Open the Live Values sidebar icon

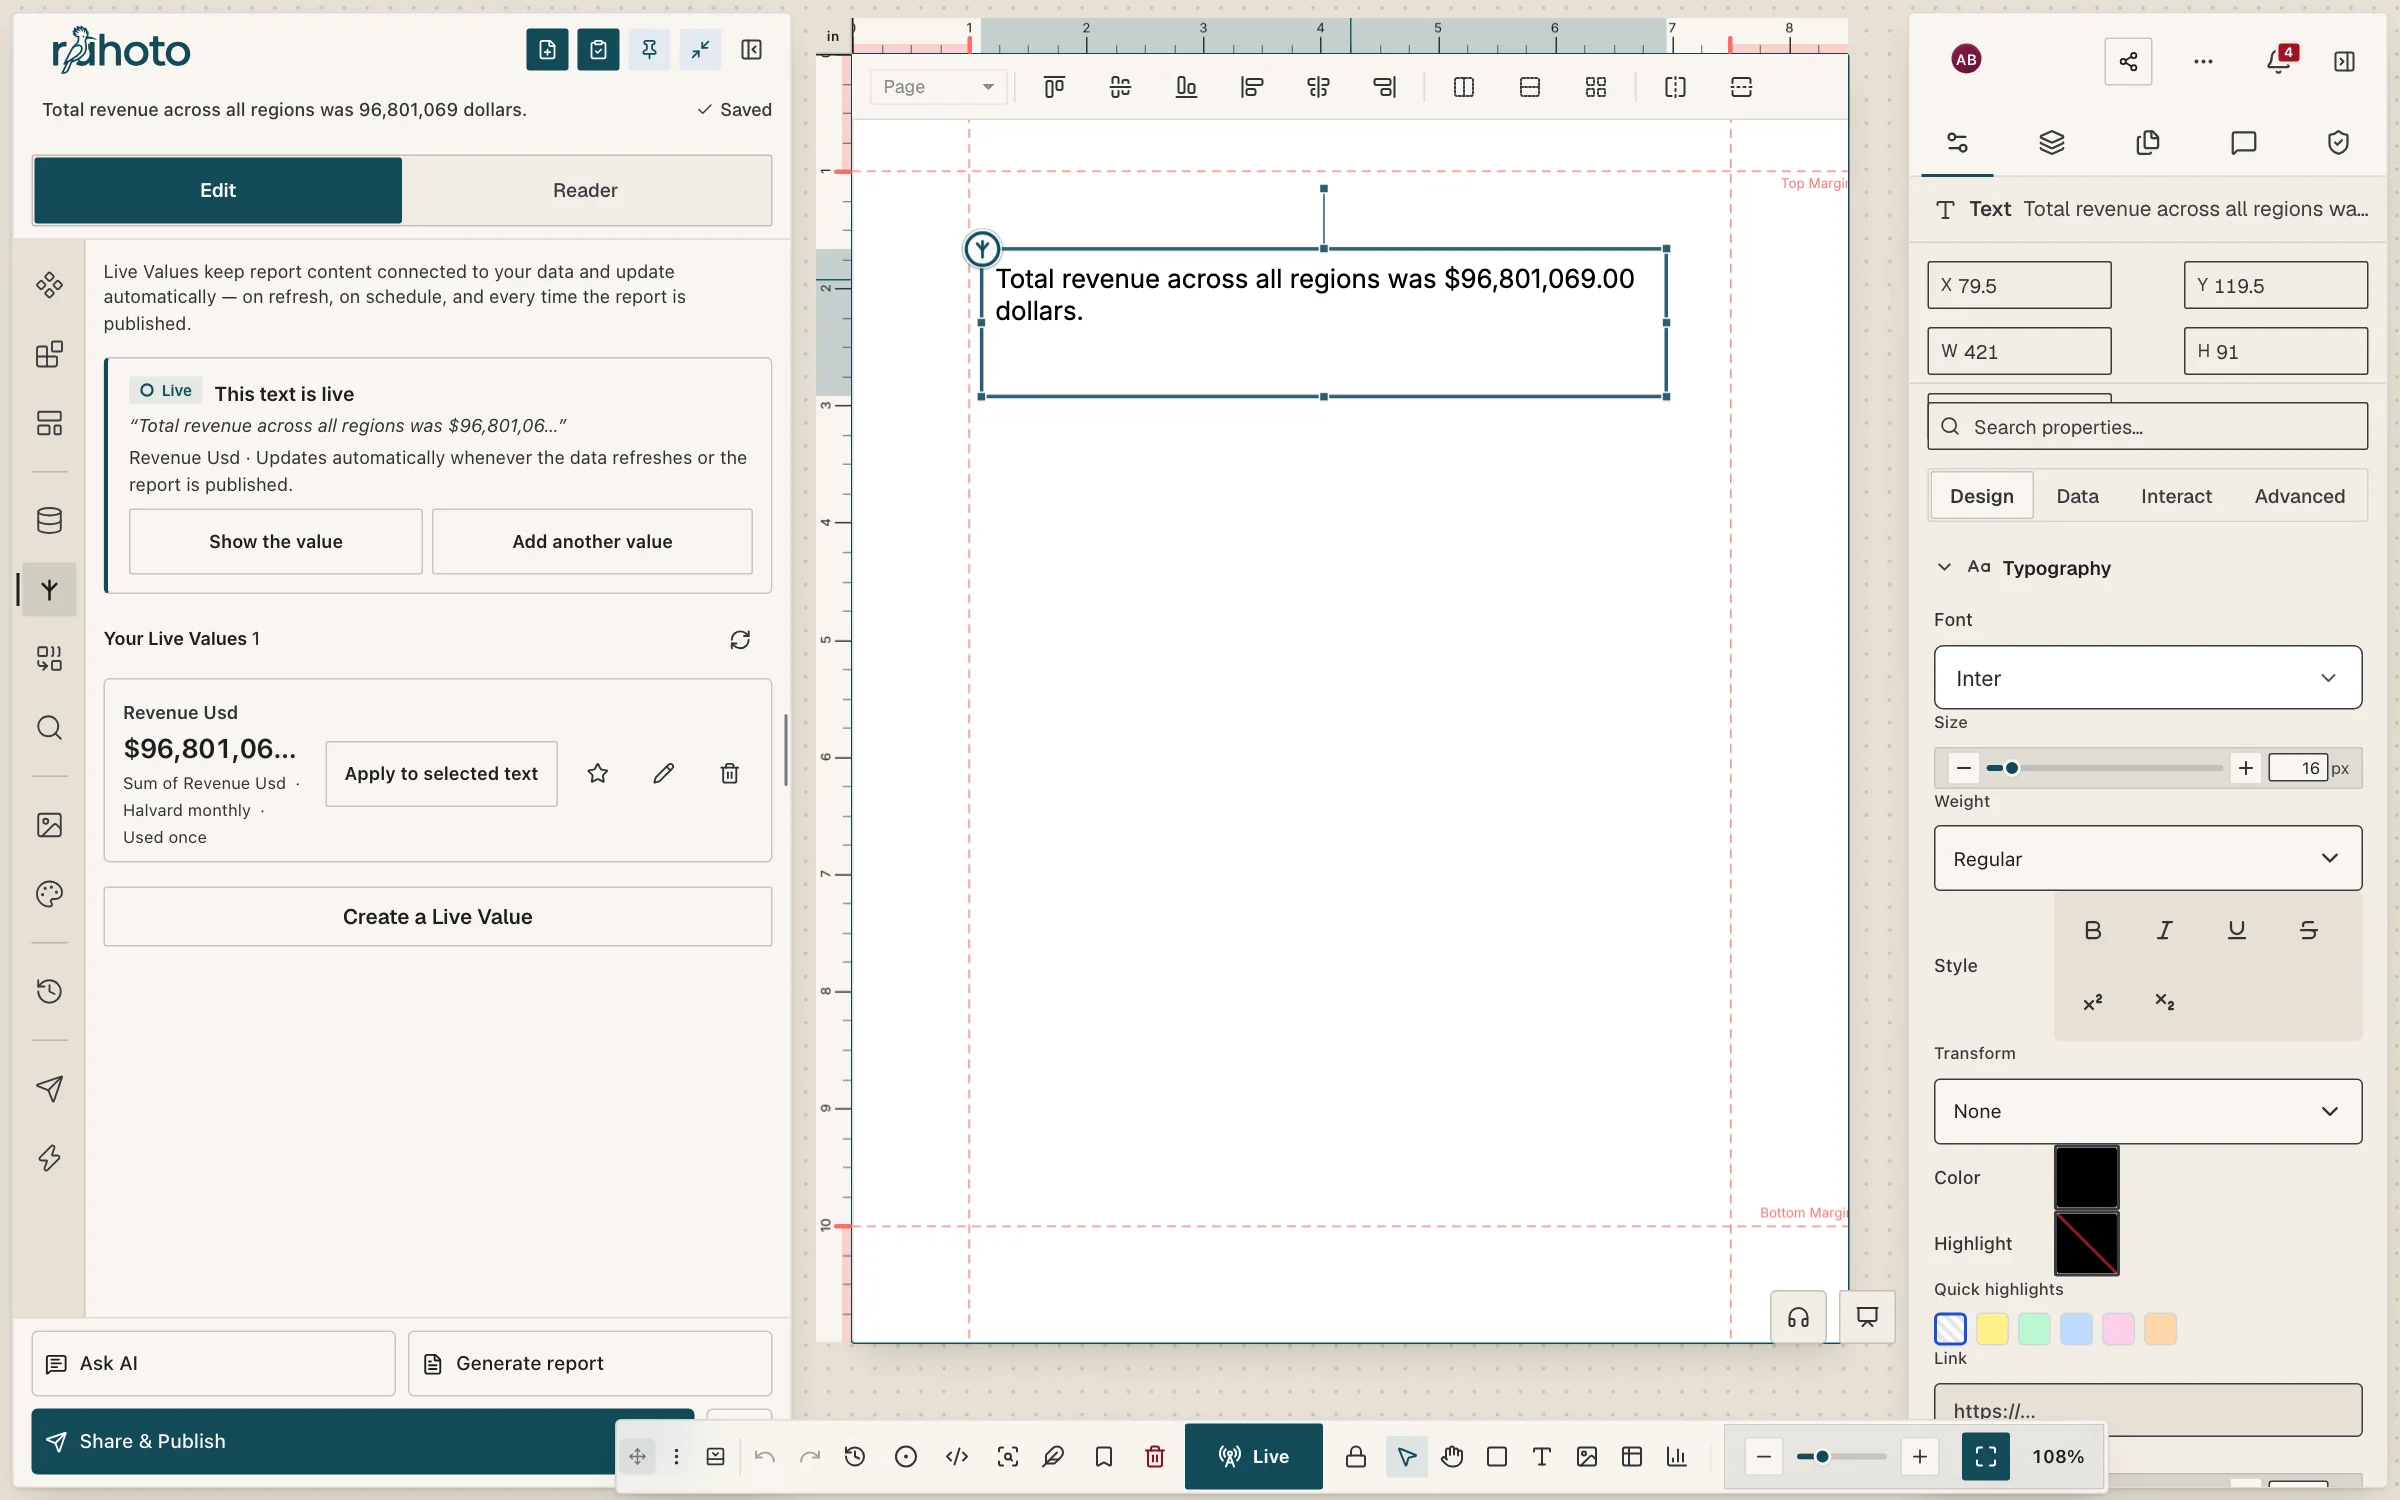click(x=49, y=590)
